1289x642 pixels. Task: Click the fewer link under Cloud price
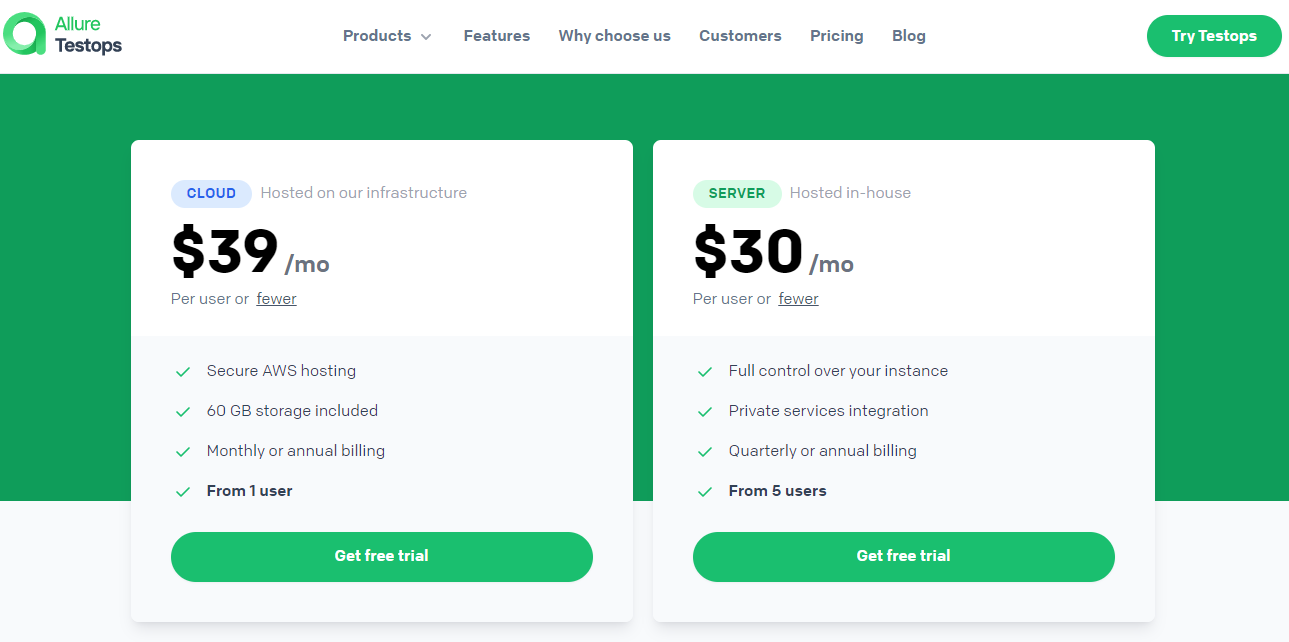277,299
